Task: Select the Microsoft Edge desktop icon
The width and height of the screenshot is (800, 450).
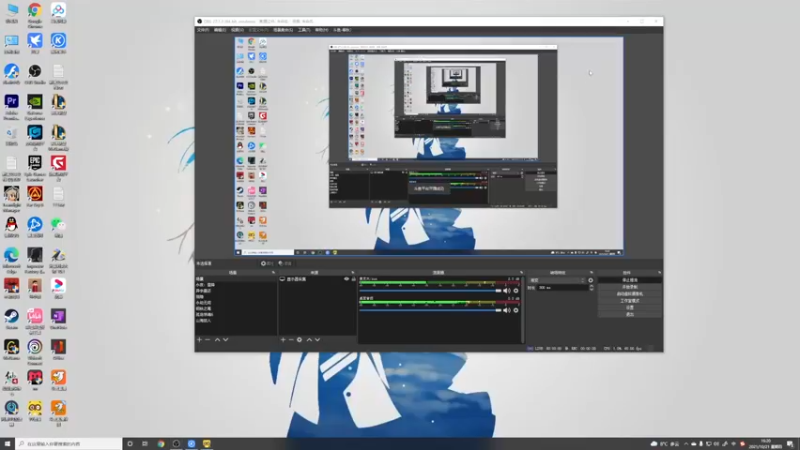Action: pyautogui.click(x=11, y=260)
